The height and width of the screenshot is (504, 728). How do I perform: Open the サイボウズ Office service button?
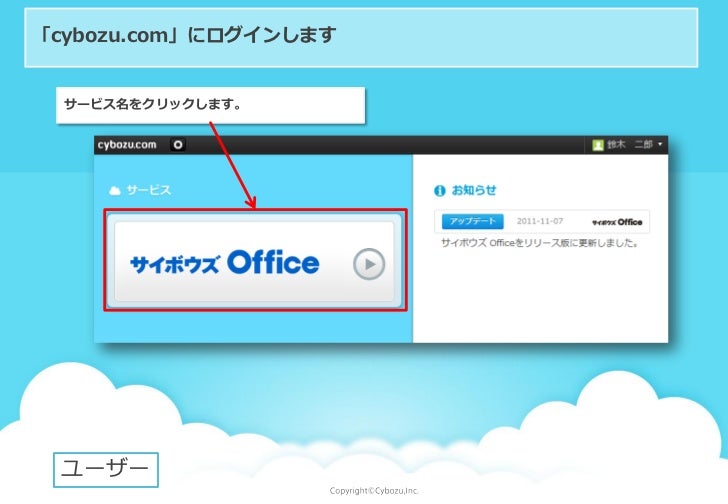[x=255, y=261]
